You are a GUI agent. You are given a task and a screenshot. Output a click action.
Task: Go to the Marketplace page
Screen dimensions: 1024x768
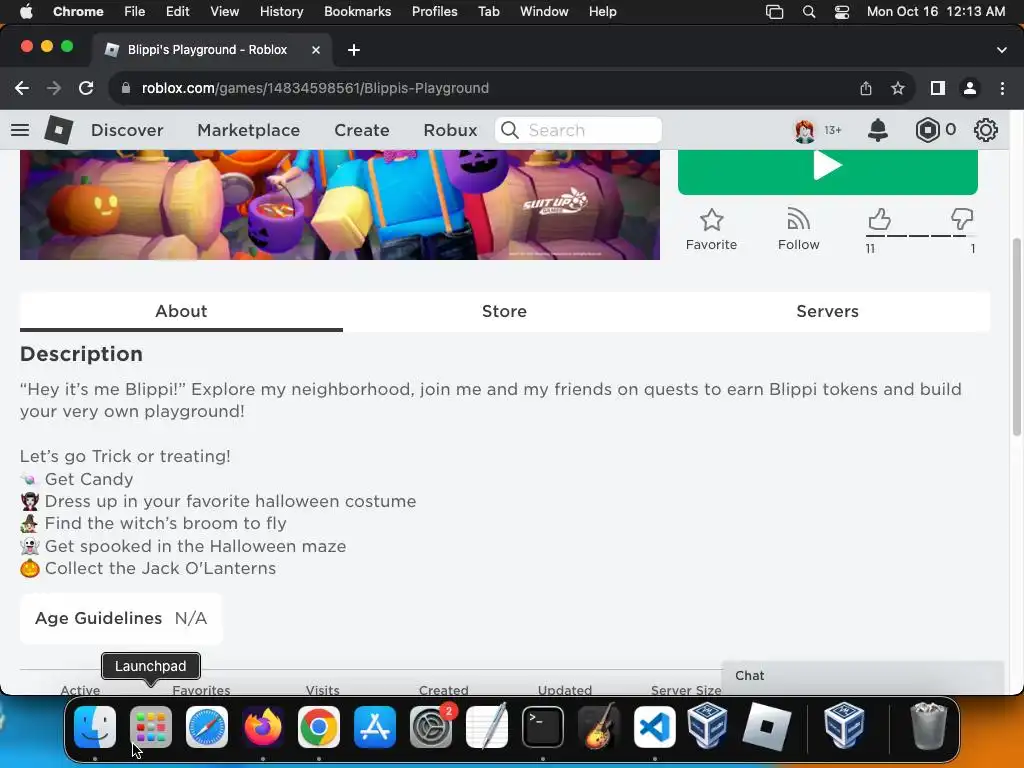[x=249, y=130]
